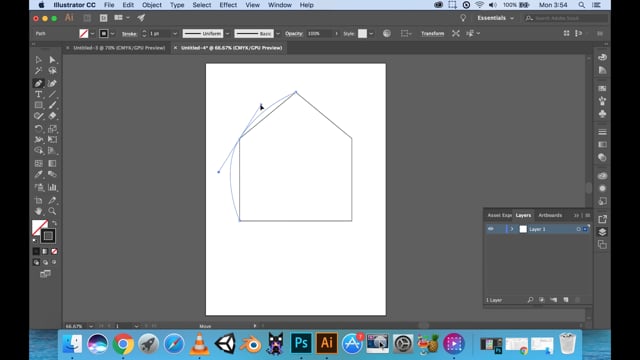Open Essentials workspace switcher

[495, 18]
